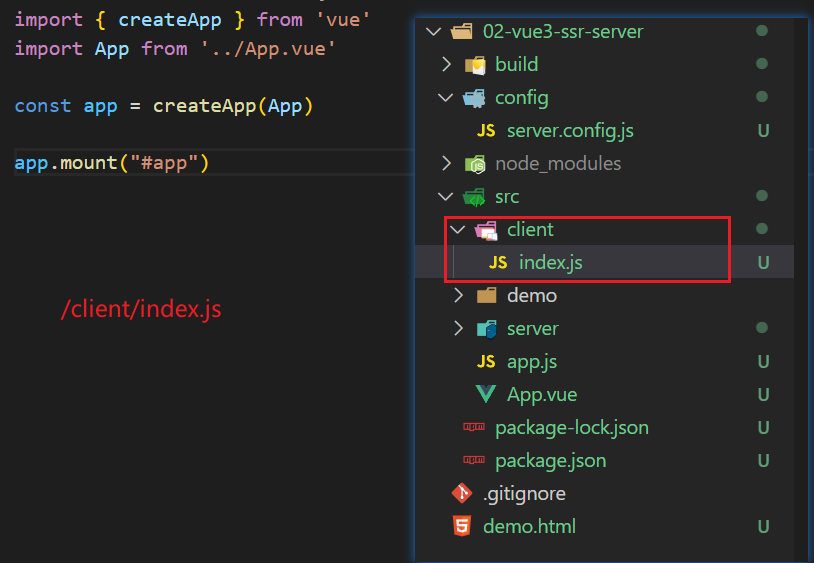Screen dimensions: 814x563
Task: Open server.config.js file
Action: (570, 131)
